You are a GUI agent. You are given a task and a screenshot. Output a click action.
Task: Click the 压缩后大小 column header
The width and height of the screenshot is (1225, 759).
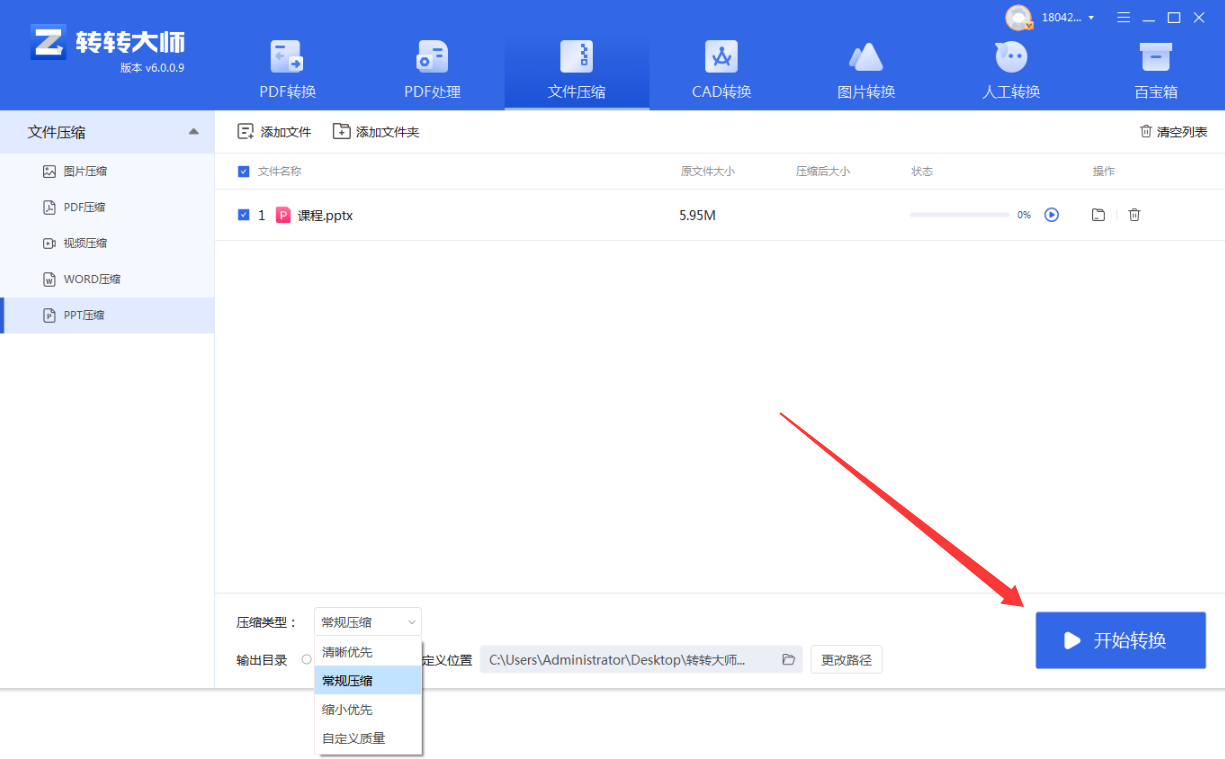point(823,171)
